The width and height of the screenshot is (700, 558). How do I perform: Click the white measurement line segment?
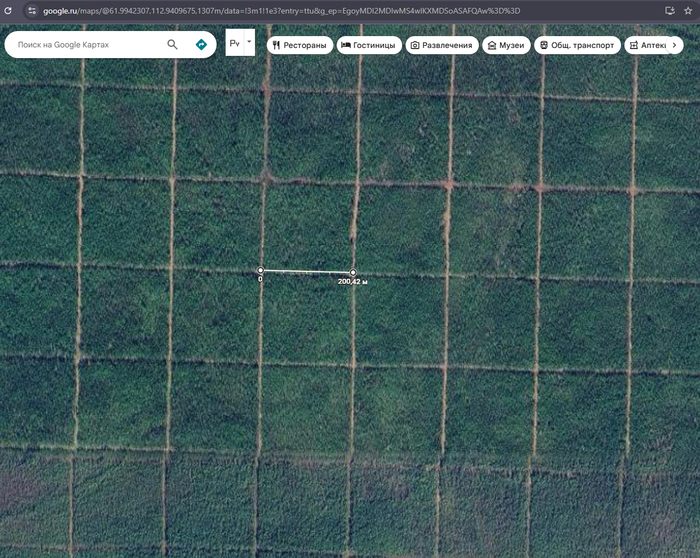[306, 271]
